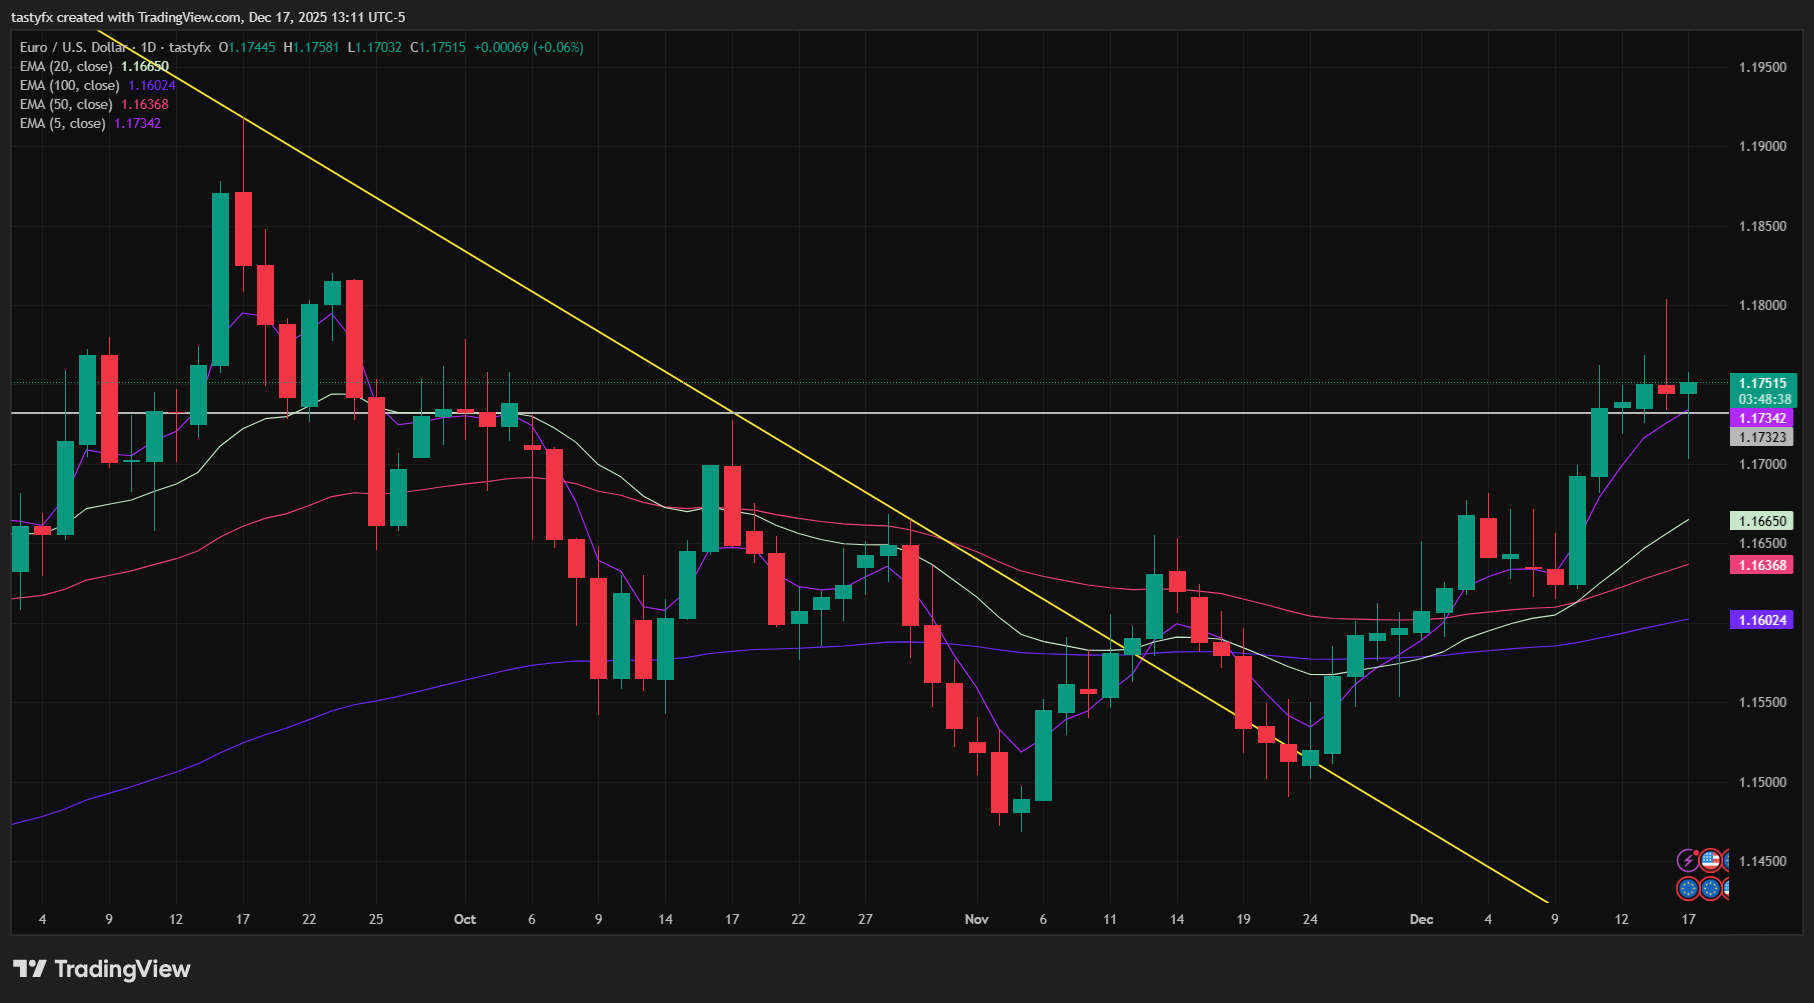
Task: Click the Dec label on the time axis
Action: click(1421, 919)
